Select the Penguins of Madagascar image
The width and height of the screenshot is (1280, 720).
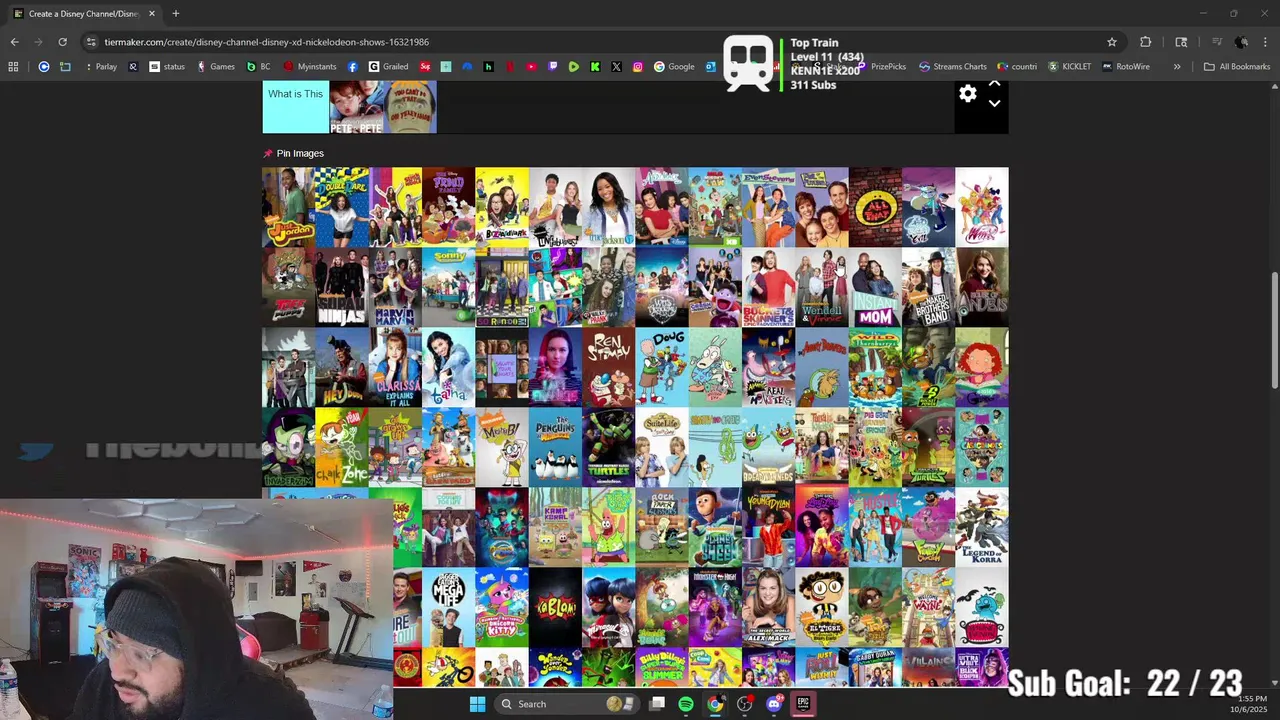pyautogui.click(x=555, y=447)
